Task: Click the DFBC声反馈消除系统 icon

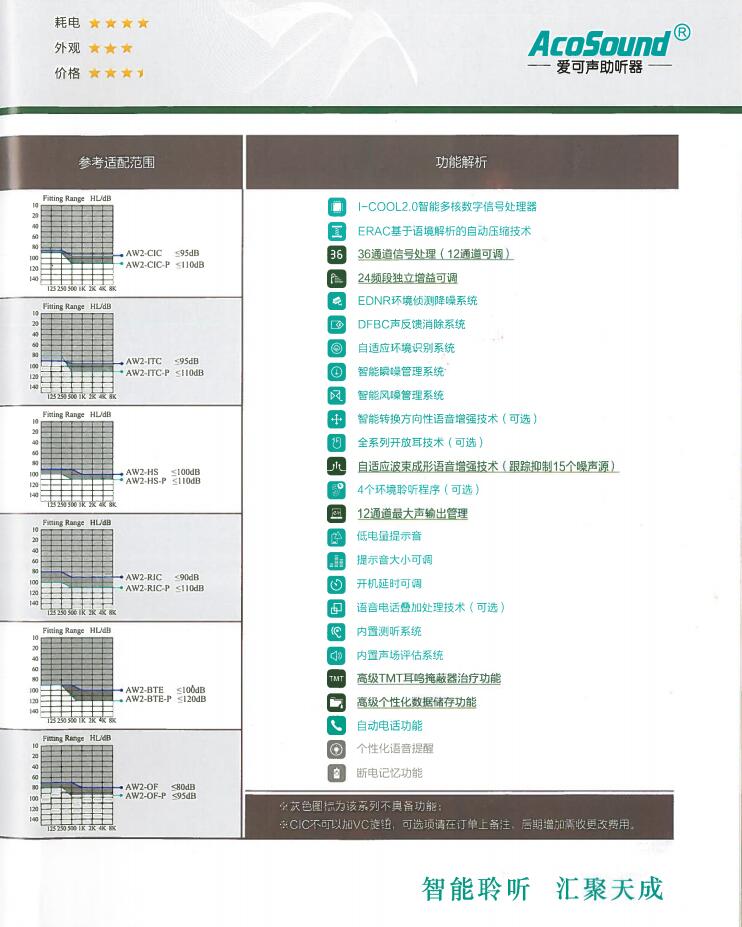Action: tap(336, 325)
